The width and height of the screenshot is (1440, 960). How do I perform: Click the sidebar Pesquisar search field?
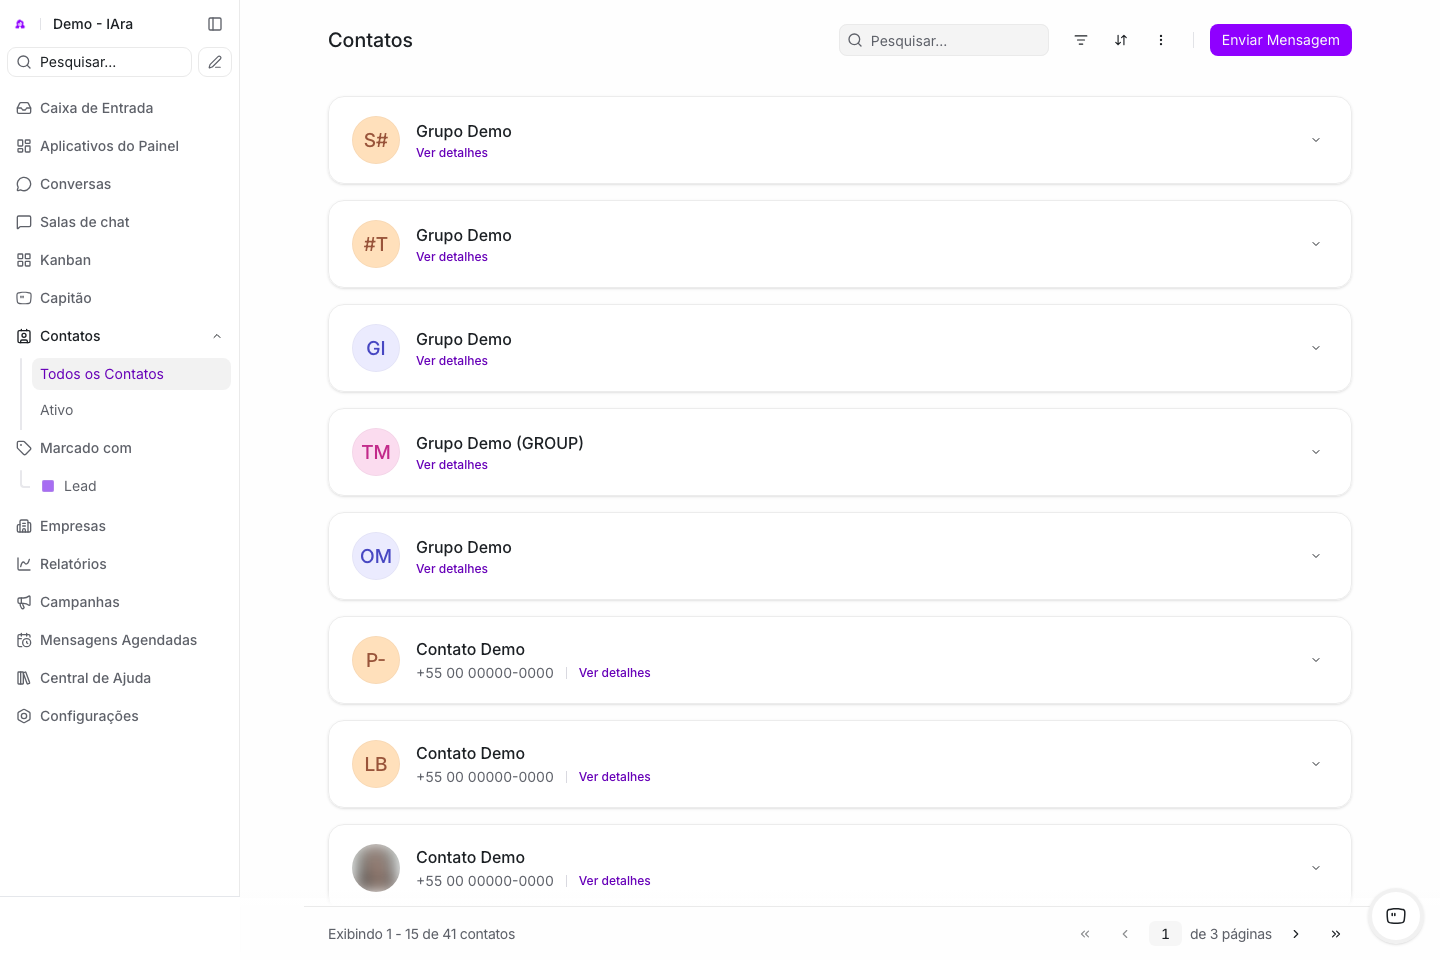point(99,62)
